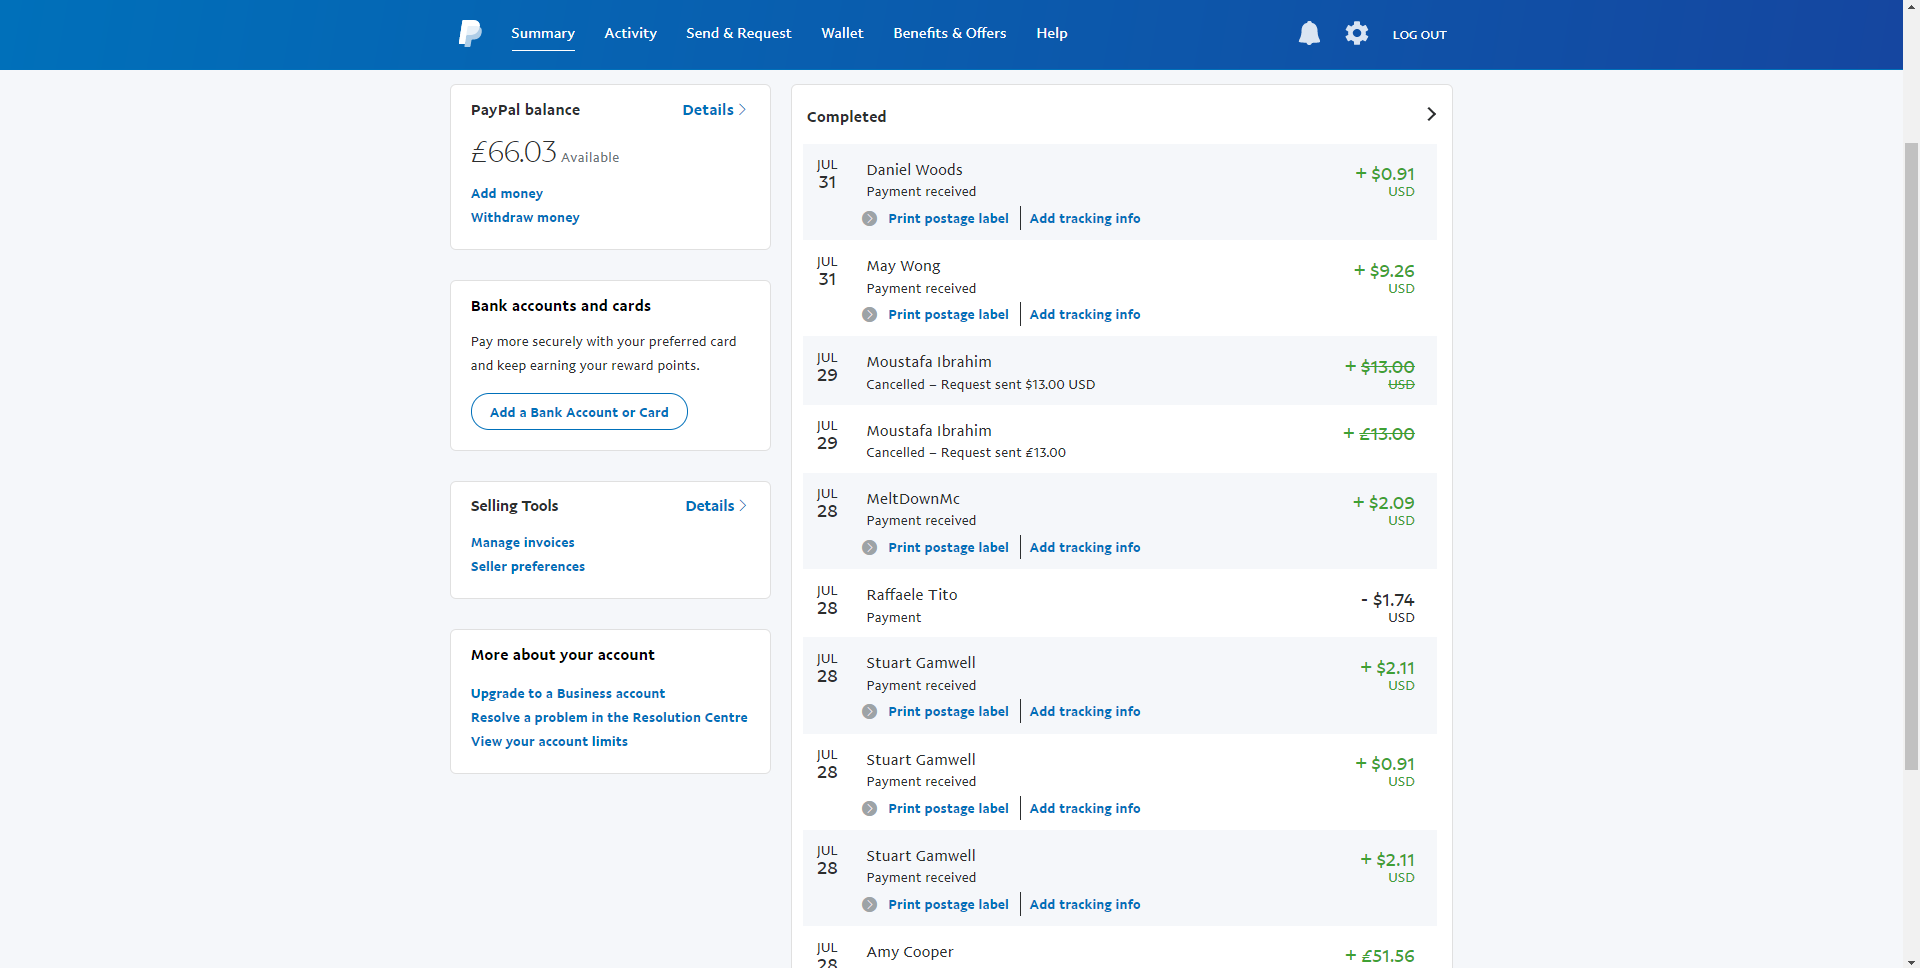Click the LOG OUT button

(x=1419, y=35)
